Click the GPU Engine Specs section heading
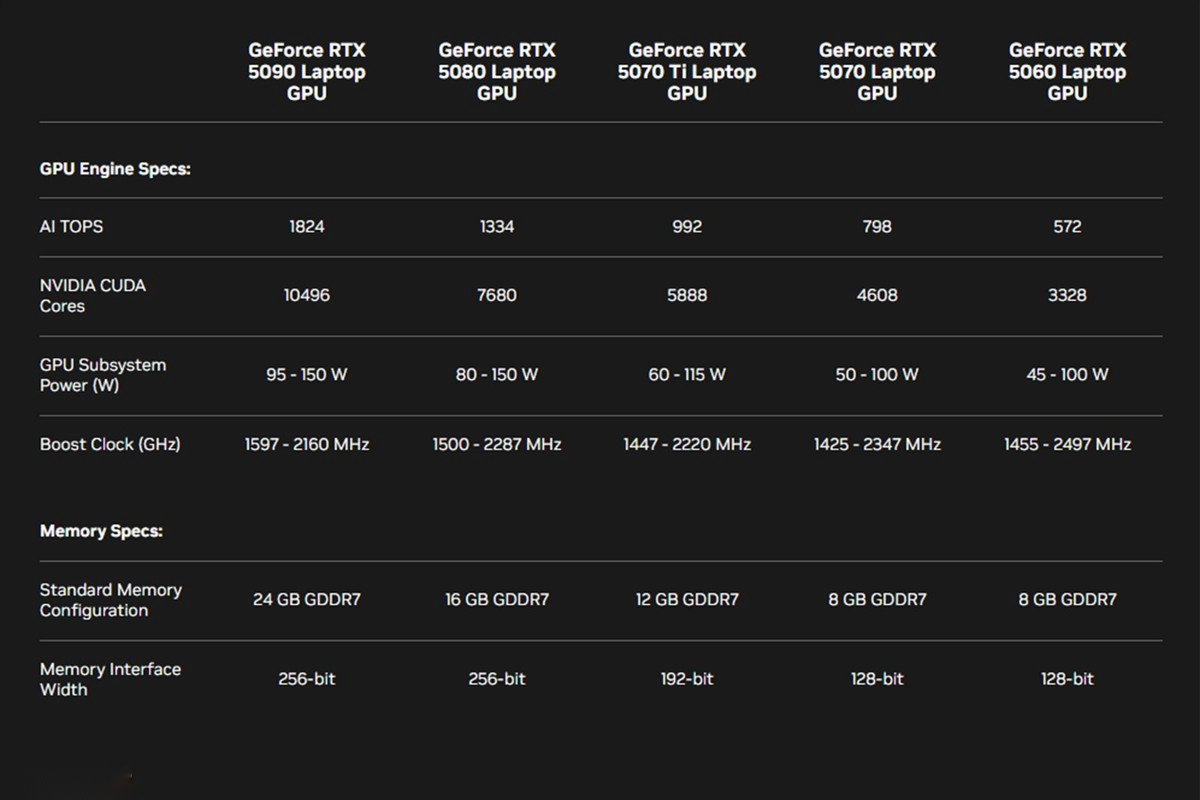This screenshot has width=1200, height=800. click(x=115, y=169)
